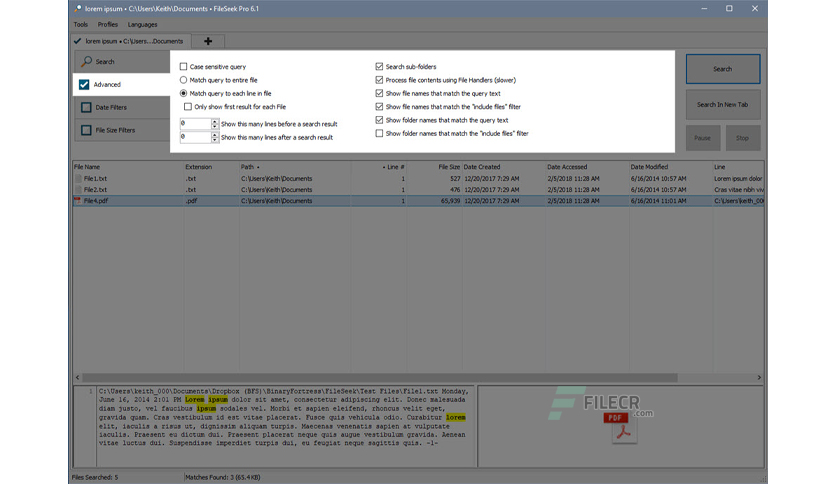Check Only show first result for each File
This screenshot has height=484, width=836.
click(x=188, y=107)
